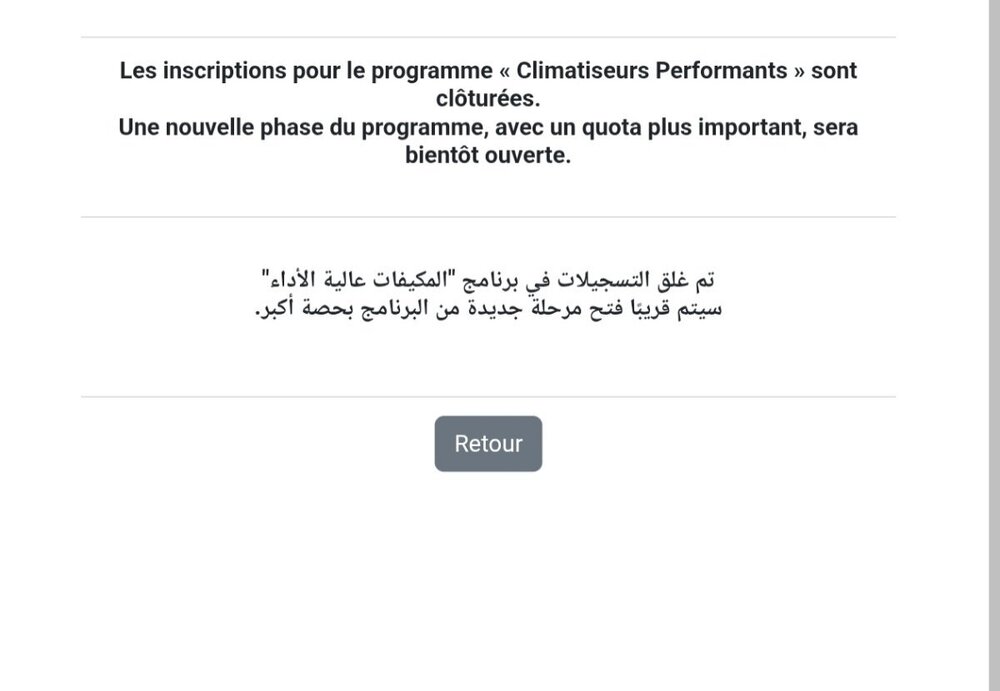Click the word "sera" in the French text
Viewport: 1000px width, 691px height.
pos(835,128)
